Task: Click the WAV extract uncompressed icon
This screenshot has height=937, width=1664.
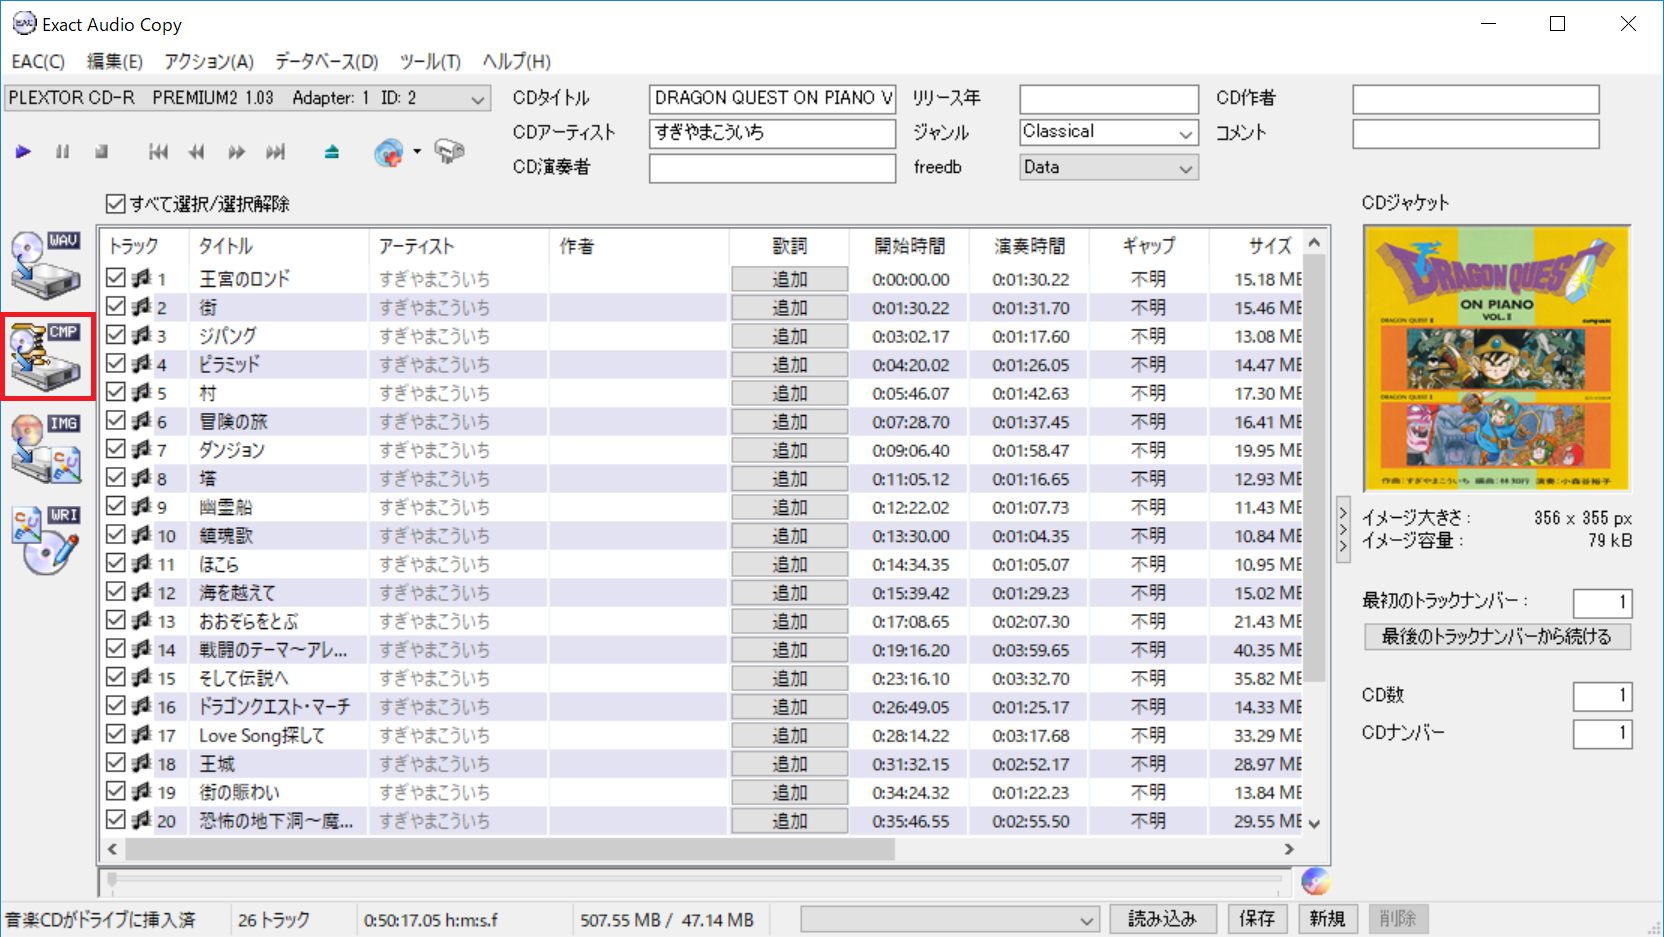Action: coord(46,265)
